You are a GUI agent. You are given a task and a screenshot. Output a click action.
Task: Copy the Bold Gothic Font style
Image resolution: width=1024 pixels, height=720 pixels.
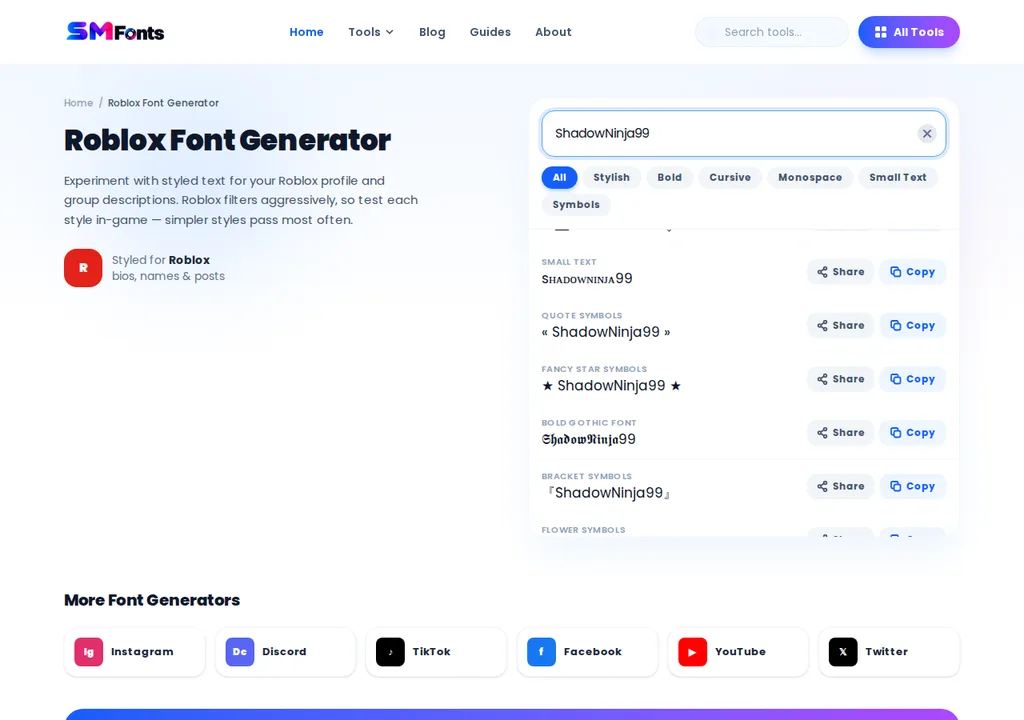(912, 433)
